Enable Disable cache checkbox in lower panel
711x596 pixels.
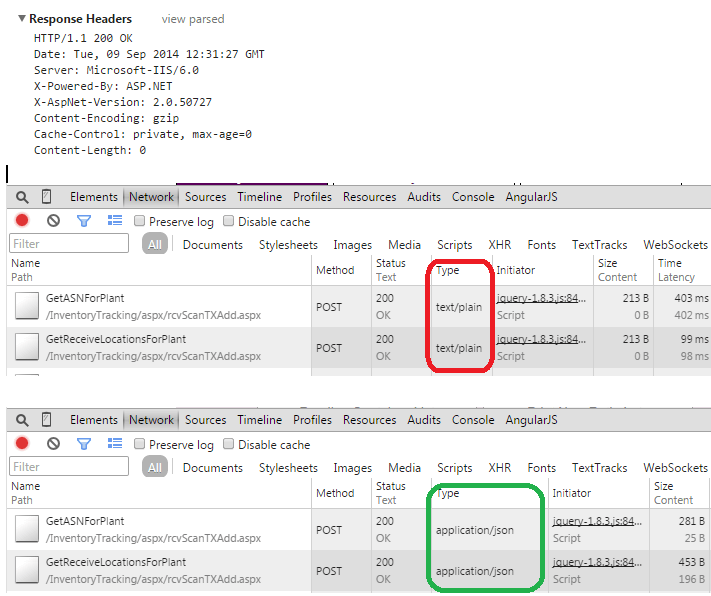click(x=229, y=444)
